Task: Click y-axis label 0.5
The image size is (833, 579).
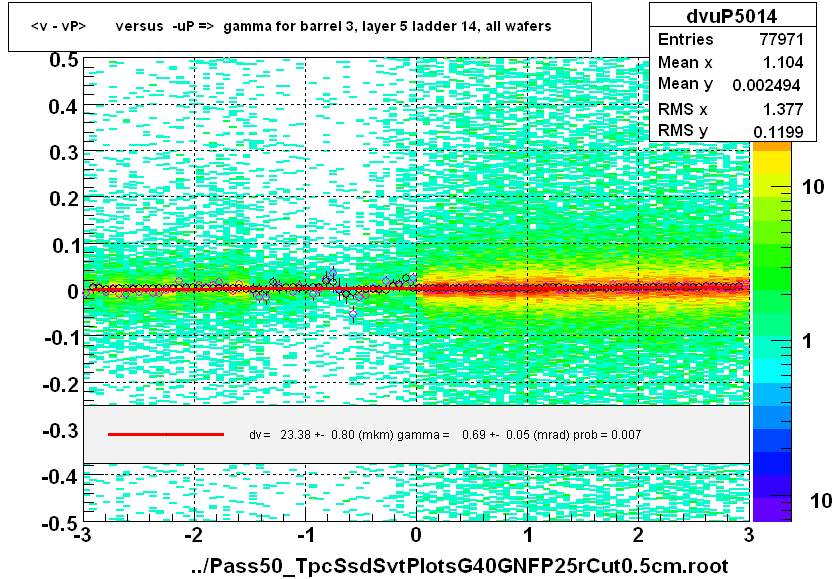Action: pyautogui.click(x=63, y=60)
